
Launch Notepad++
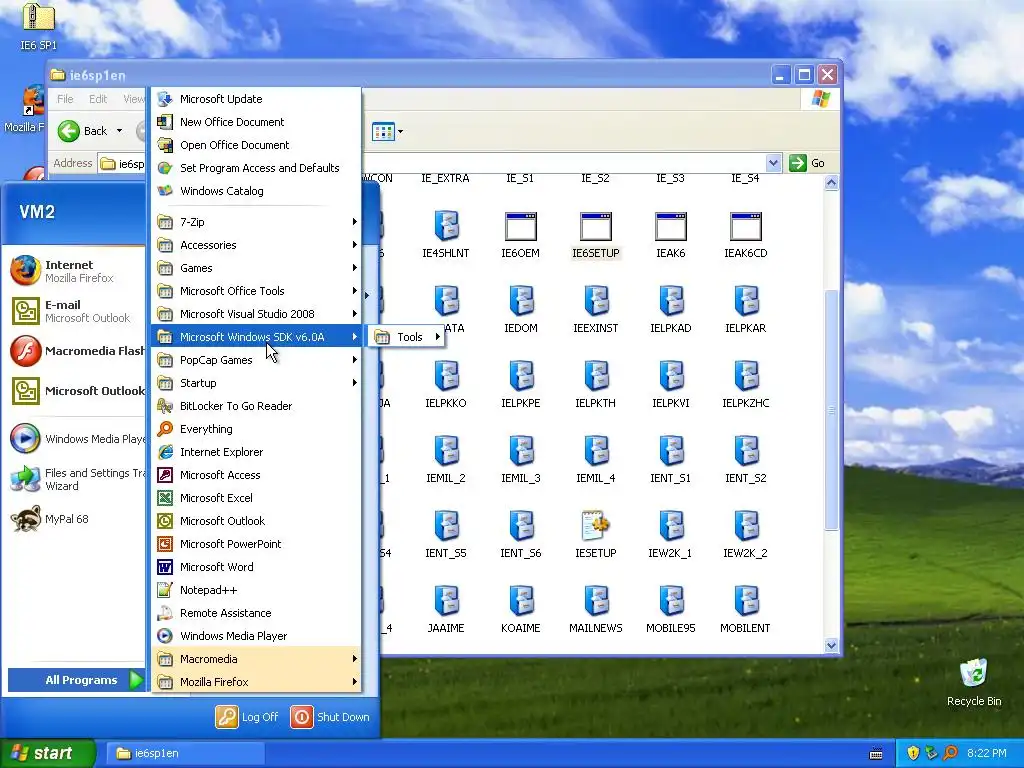pyautogui.click(x=256, y=590)
